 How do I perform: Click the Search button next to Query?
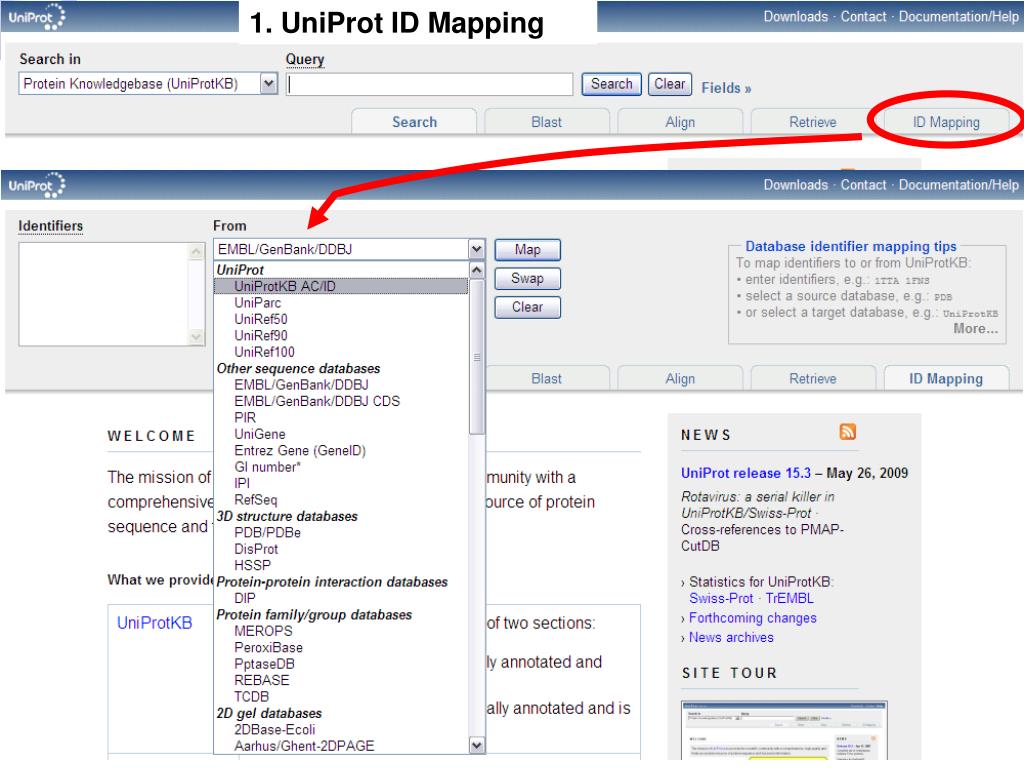pos(611,84)
